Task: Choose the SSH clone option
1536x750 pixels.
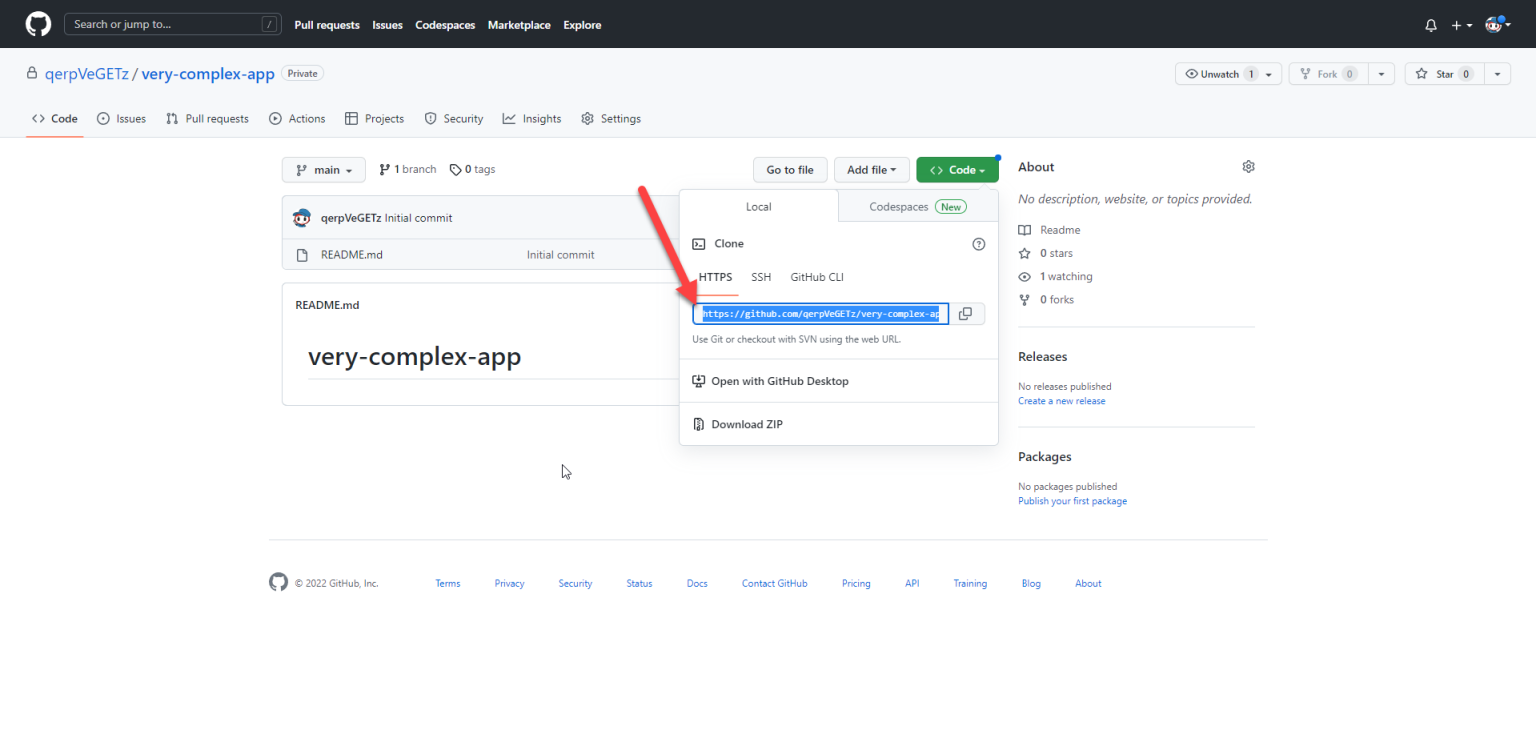Action: 761,277
